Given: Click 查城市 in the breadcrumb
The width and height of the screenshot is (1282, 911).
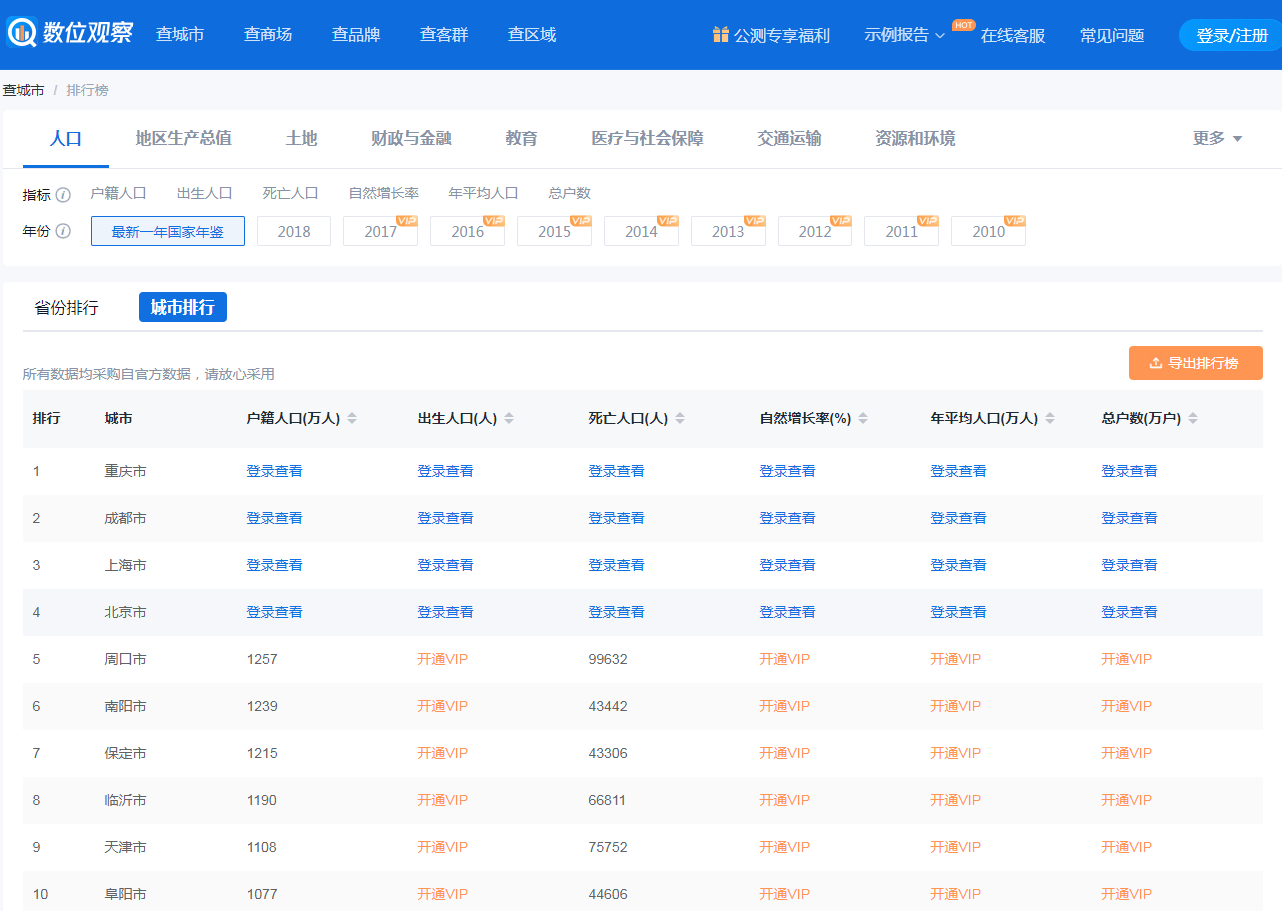Looking at the screenshot, I should coord(23,90).
